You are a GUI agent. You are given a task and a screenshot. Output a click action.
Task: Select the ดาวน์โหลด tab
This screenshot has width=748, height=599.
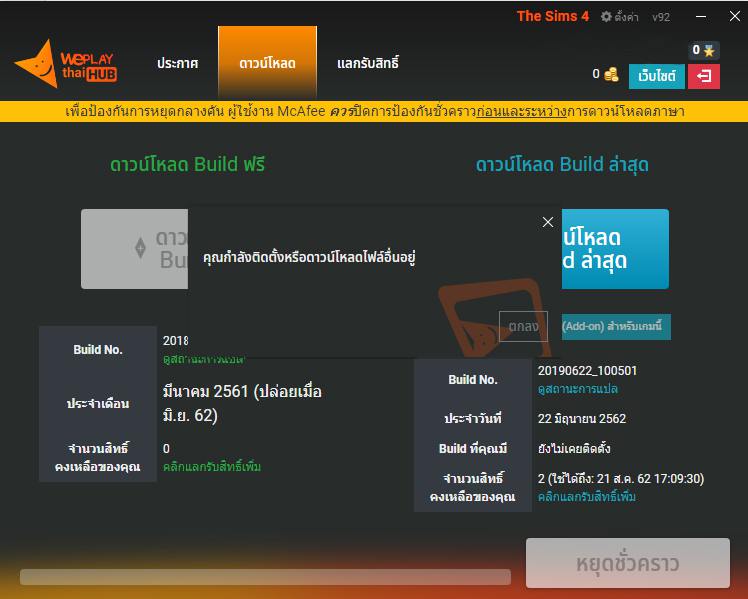(267, 63)
